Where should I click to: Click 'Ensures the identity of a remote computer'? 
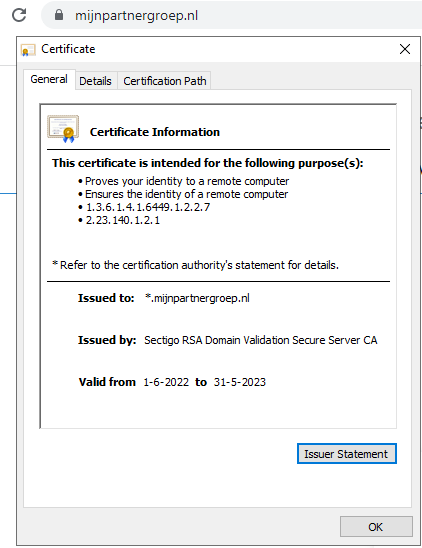click(x=186, y=194)
